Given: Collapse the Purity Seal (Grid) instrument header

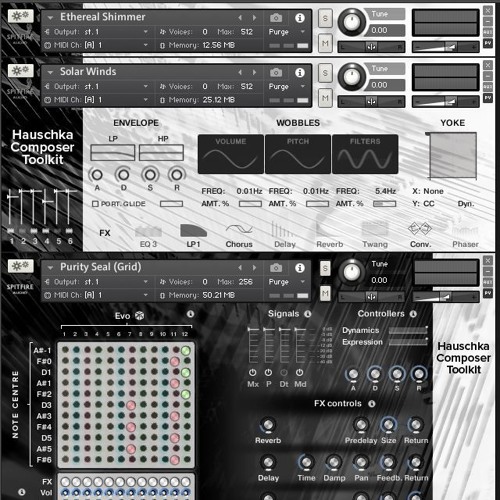Looking at the screenshot, I should point(50,268).
